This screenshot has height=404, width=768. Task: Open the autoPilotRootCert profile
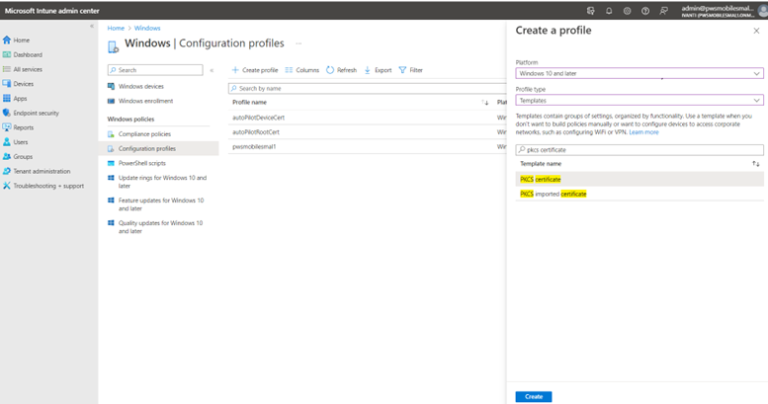[256, 132]
